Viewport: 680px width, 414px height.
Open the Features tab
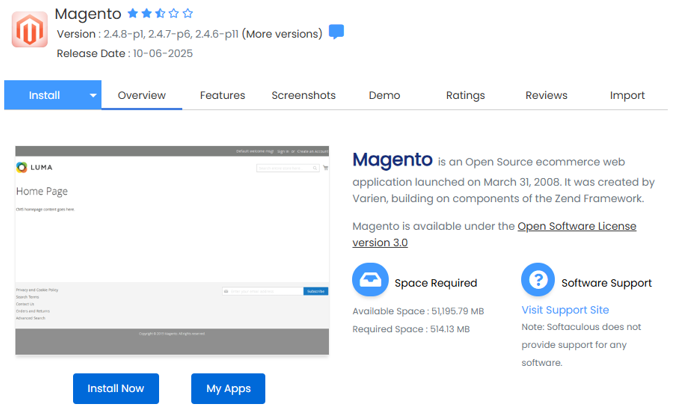(222, 96)
